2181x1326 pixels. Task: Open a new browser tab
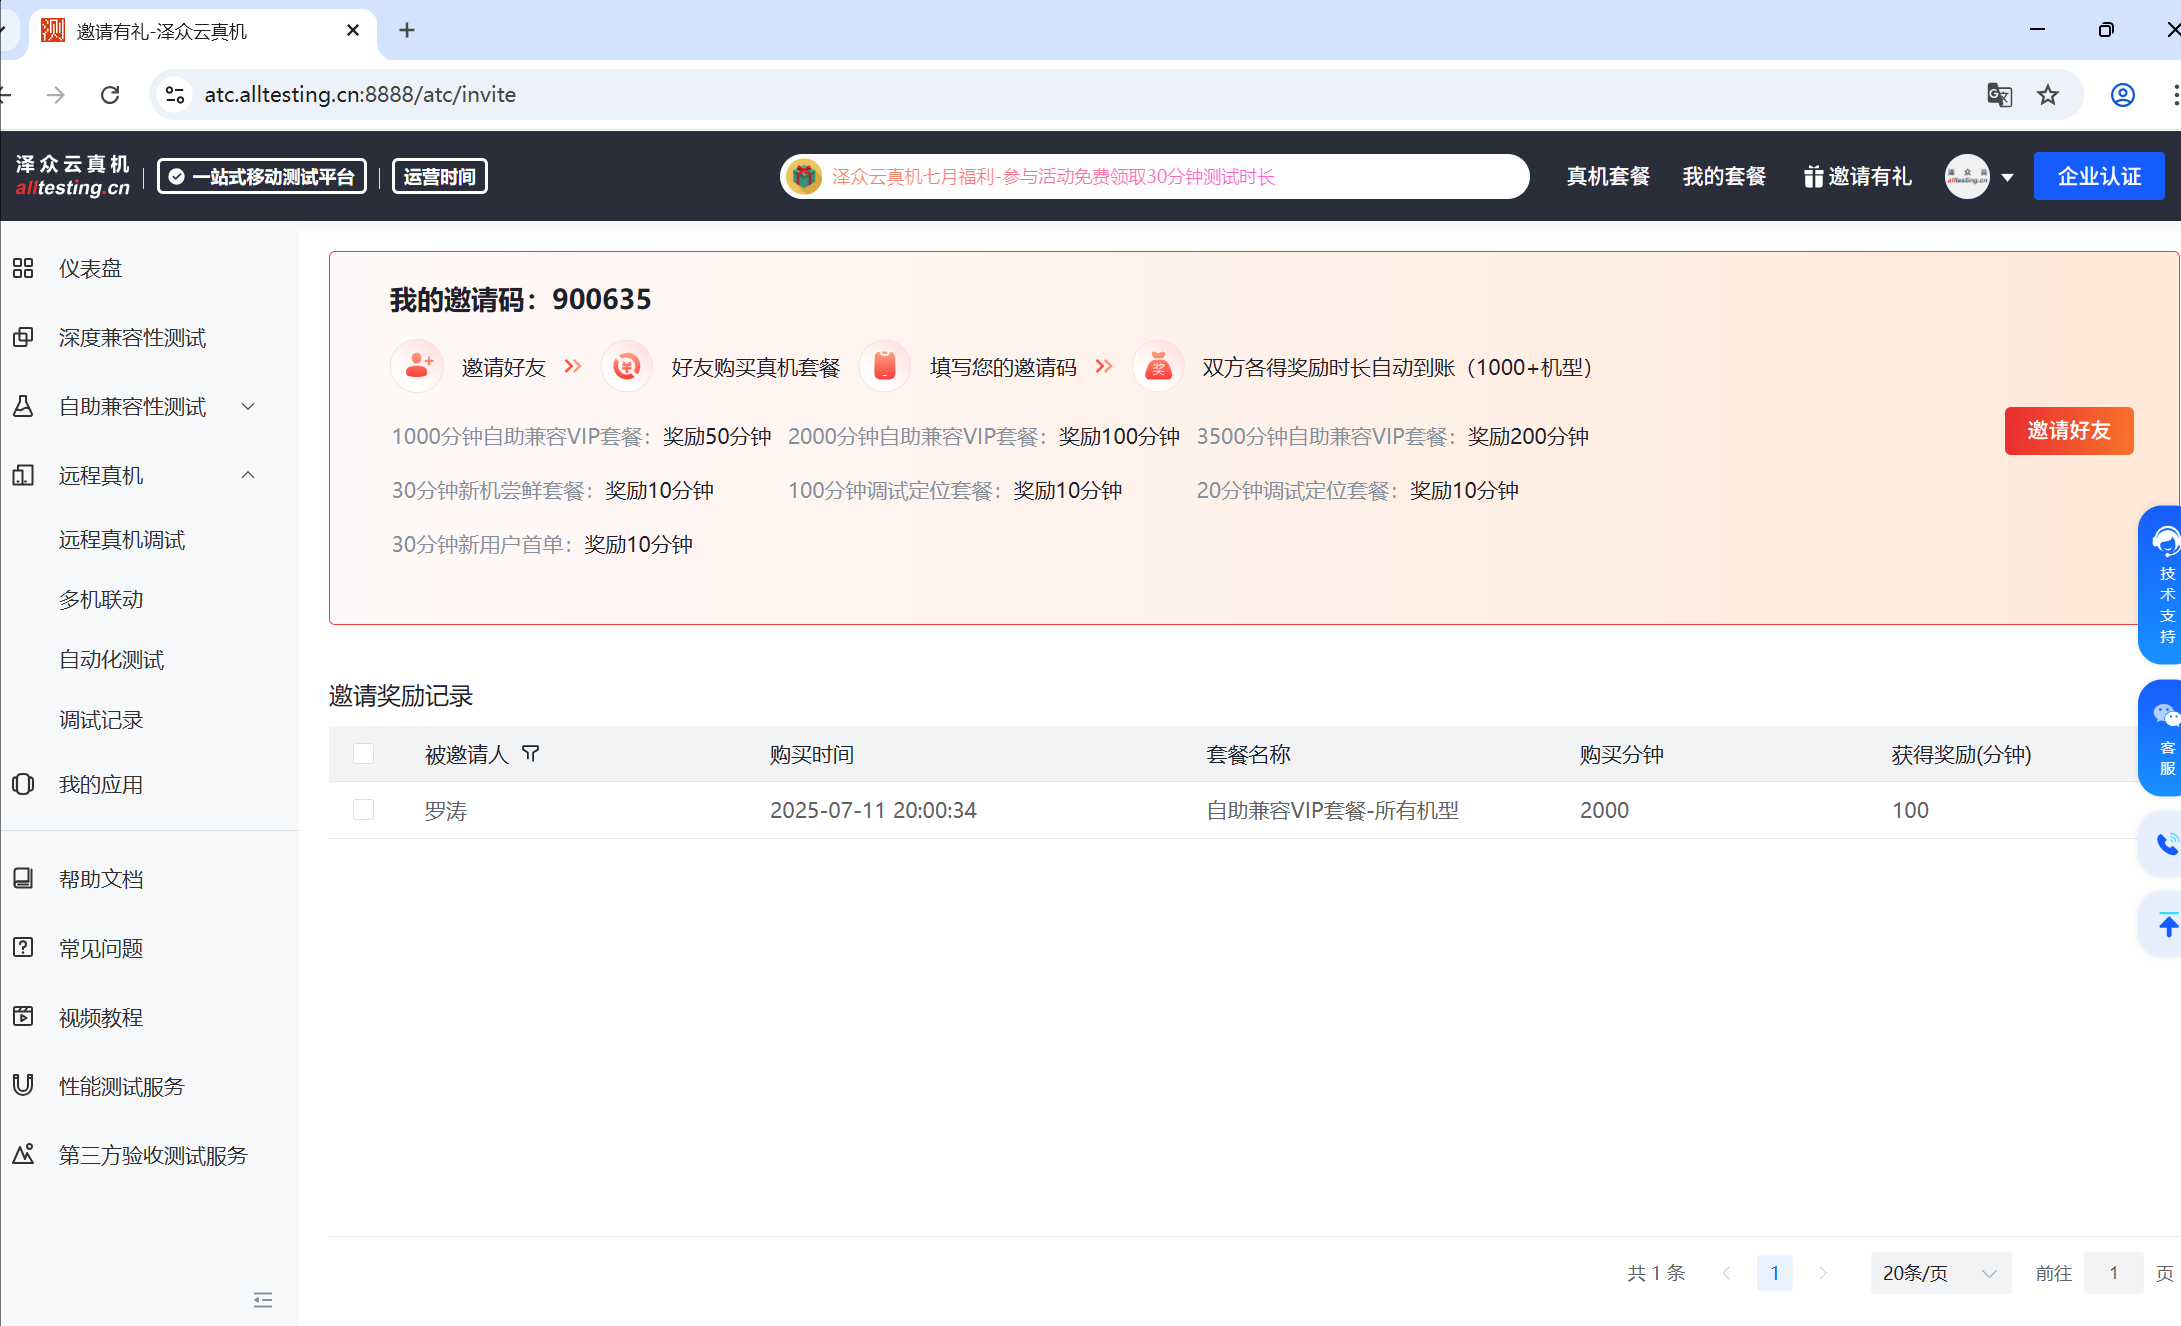(x=406, y=31)
